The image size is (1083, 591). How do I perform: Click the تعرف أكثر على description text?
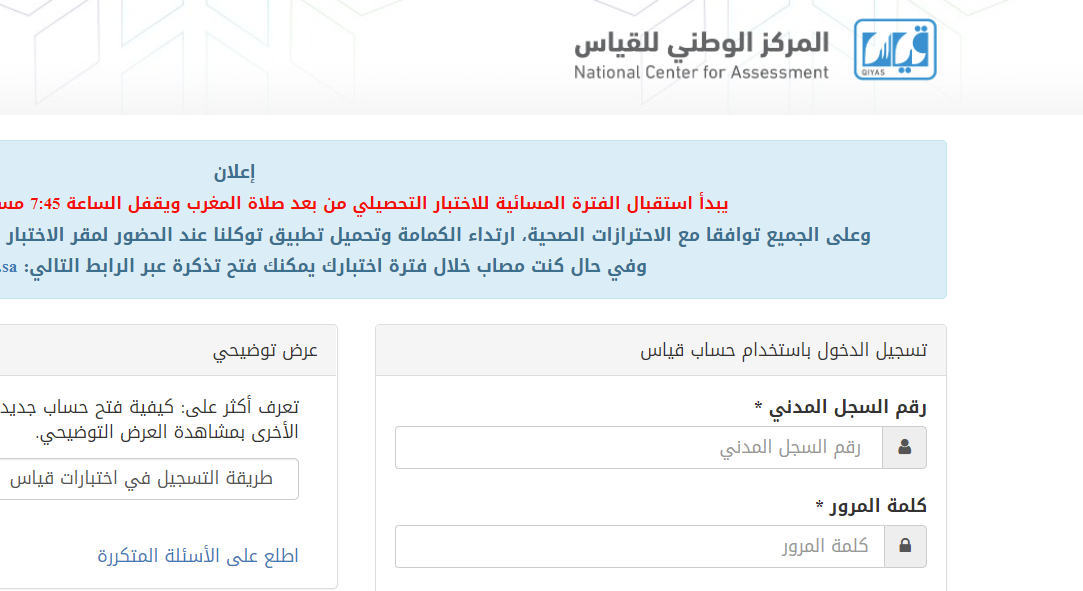149,407
